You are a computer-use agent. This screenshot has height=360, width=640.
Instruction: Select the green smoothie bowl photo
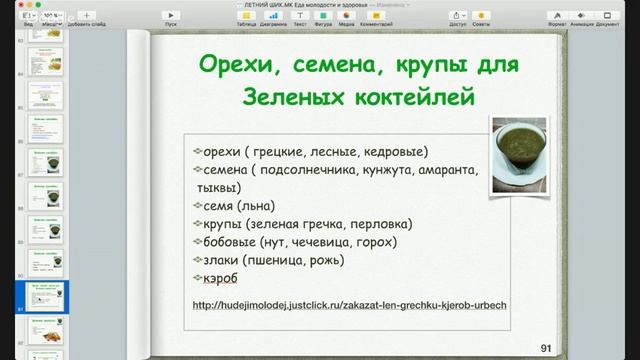[x=519, y=155]
